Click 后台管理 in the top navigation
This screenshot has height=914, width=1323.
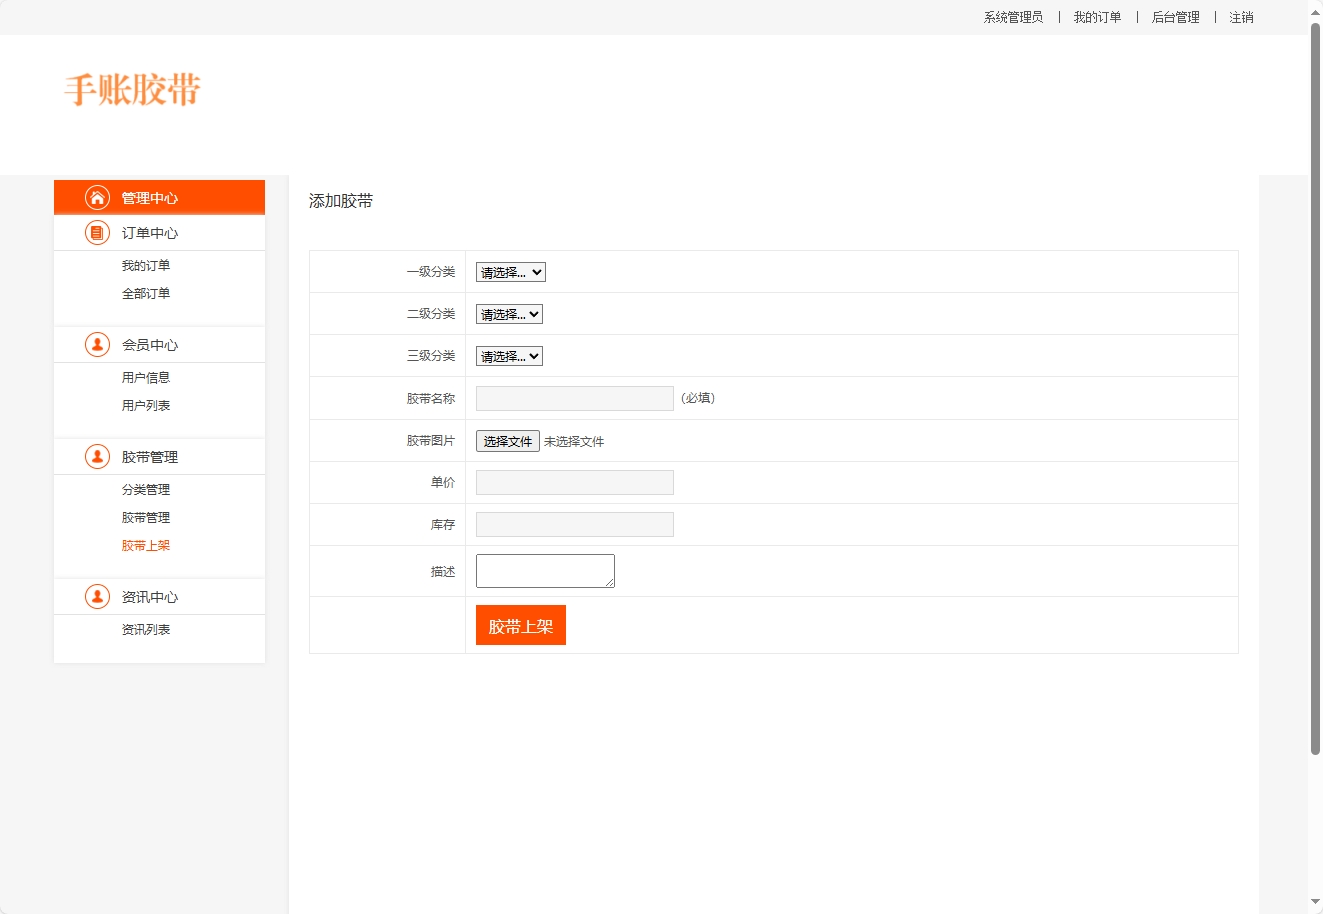[x=1174, y=17]
